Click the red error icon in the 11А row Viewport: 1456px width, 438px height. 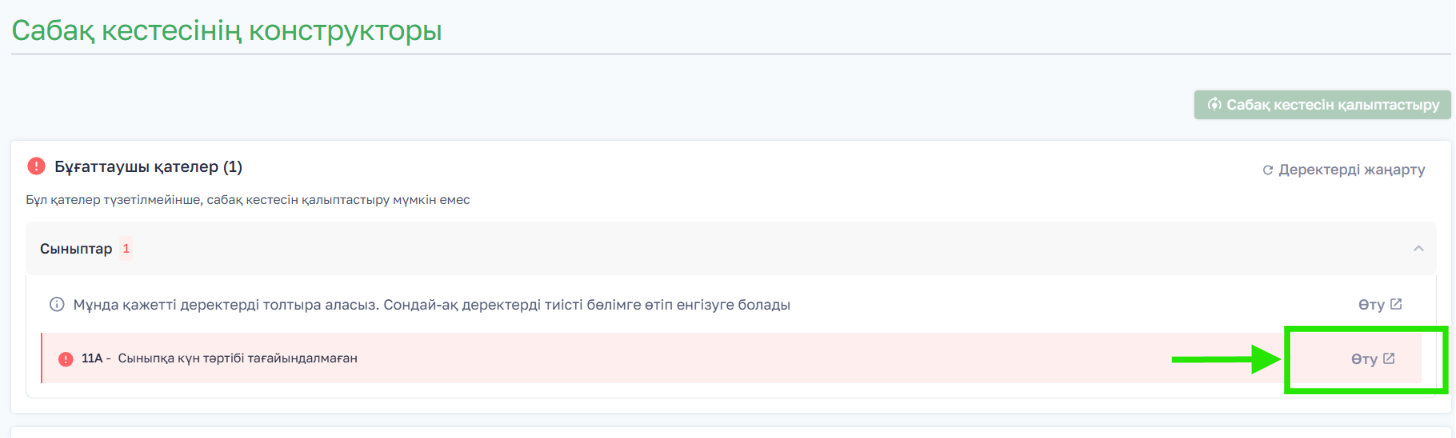[x=66, y=358]
